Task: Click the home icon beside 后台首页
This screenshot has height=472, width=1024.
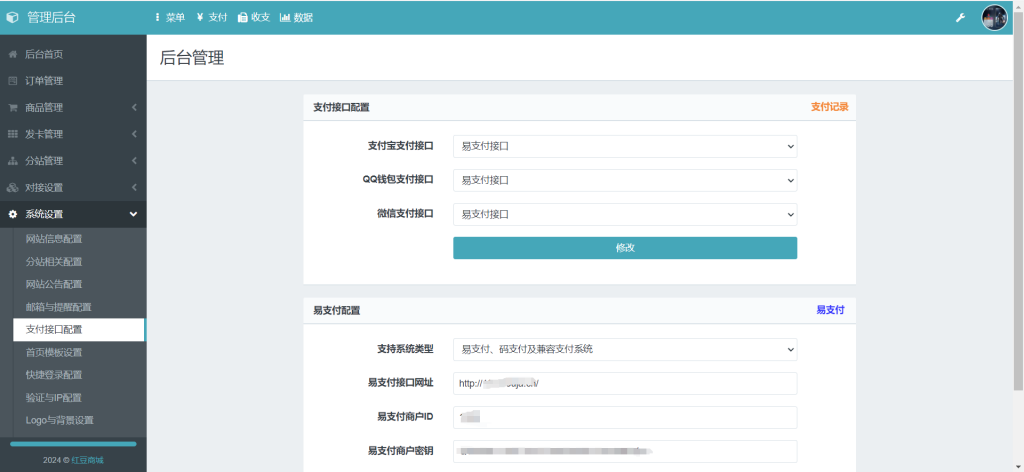Action: click(12, 55)
